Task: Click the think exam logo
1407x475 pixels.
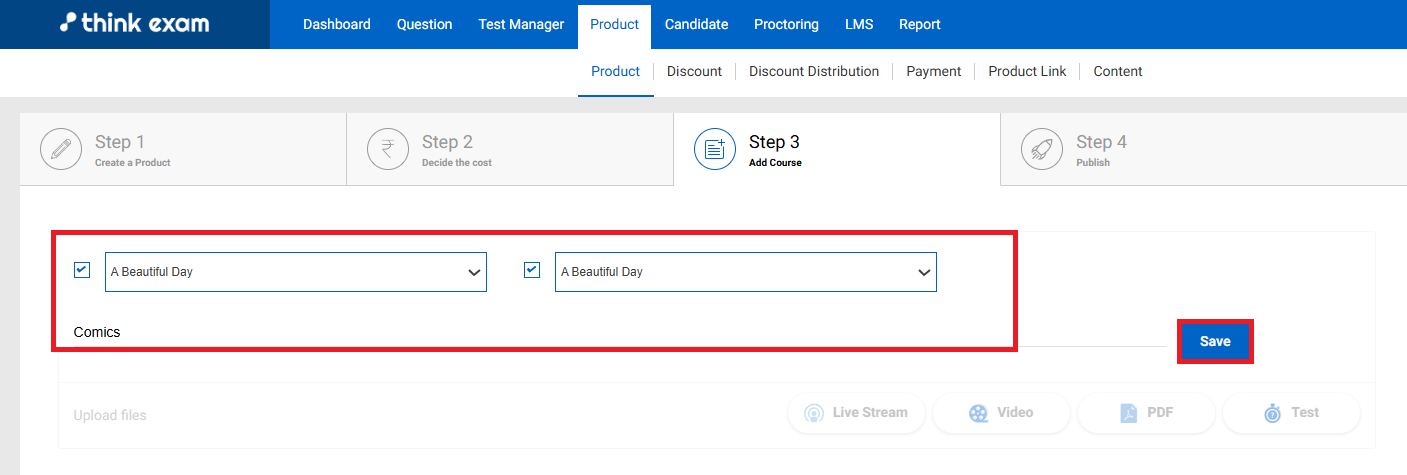Action: [134, 24]
